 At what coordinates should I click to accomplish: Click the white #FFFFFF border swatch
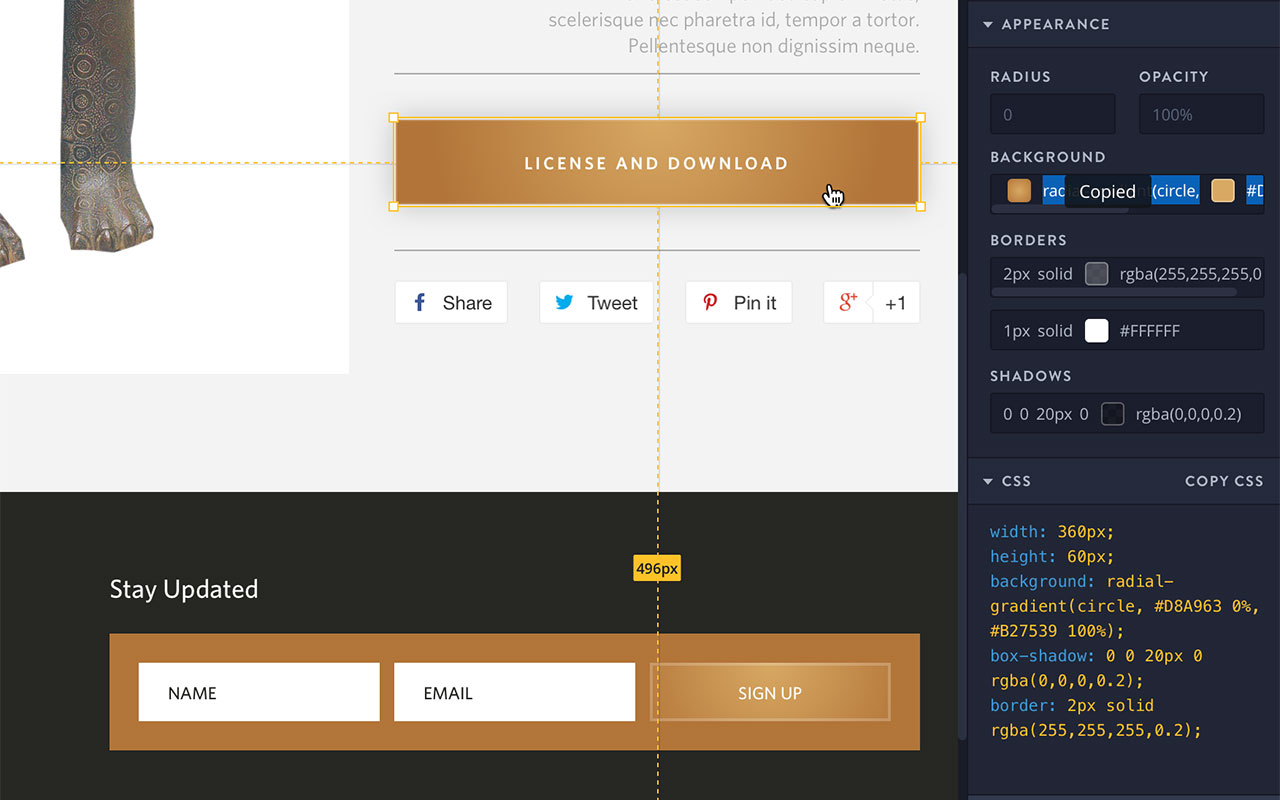pyautogui.click(x=1097, y=331)
